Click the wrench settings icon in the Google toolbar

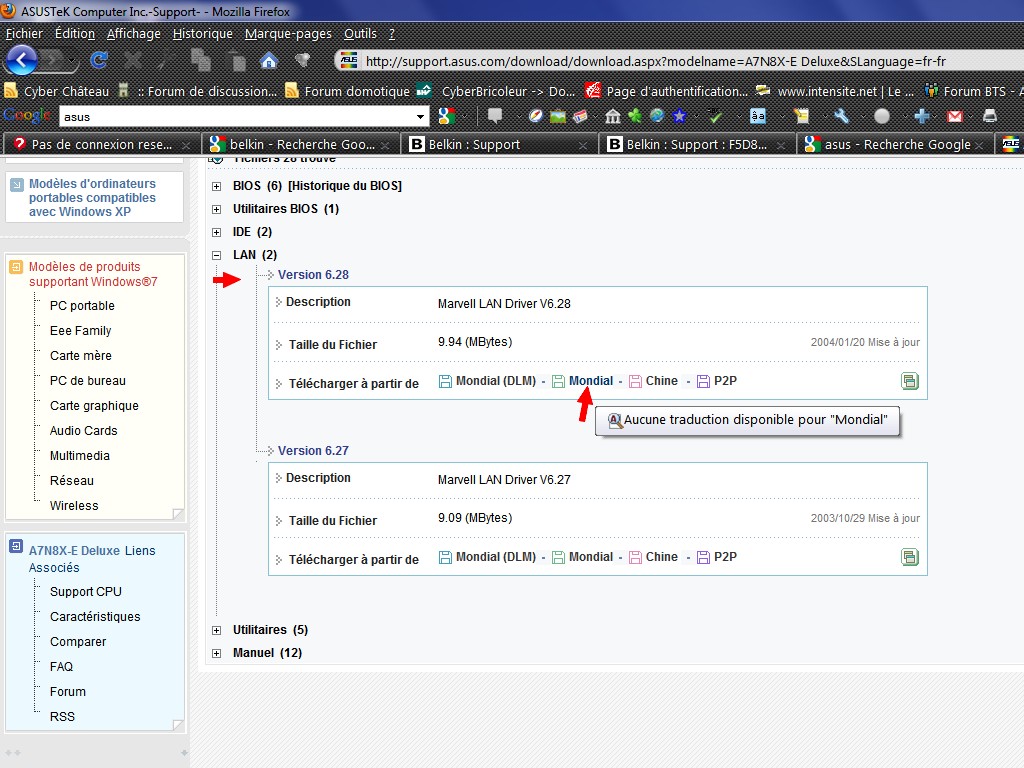point(842,116)
